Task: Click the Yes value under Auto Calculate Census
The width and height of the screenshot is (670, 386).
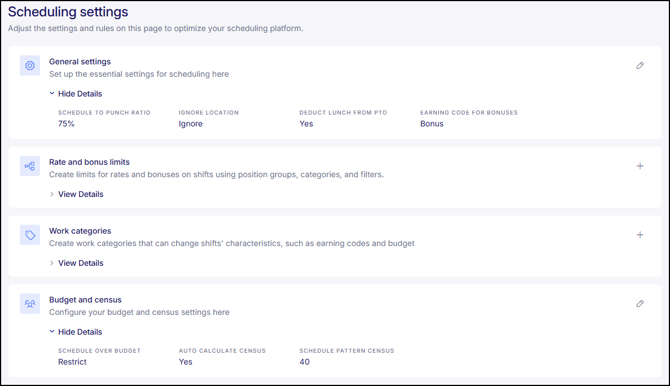Action: pyautogui.click(x=185, y=362)
